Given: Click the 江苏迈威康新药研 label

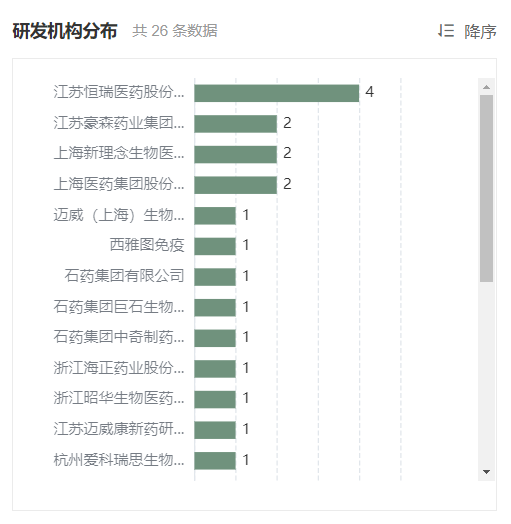Looking at the screenshot, I should click(x=119, y=429).
